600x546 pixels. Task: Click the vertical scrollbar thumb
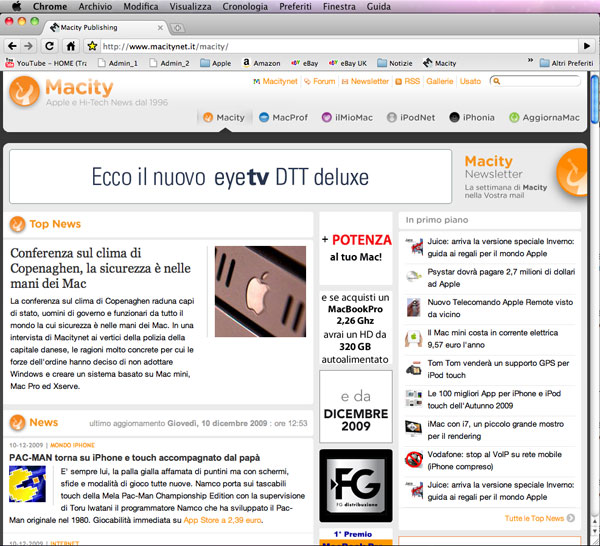pos(595,99)
